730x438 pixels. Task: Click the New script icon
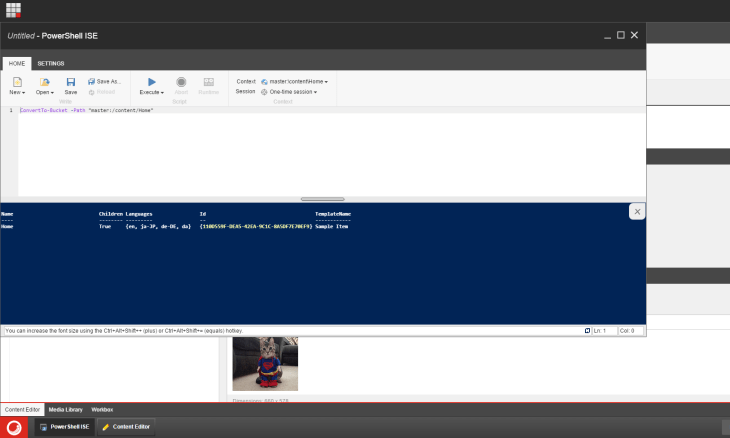(x=17, y=82)
